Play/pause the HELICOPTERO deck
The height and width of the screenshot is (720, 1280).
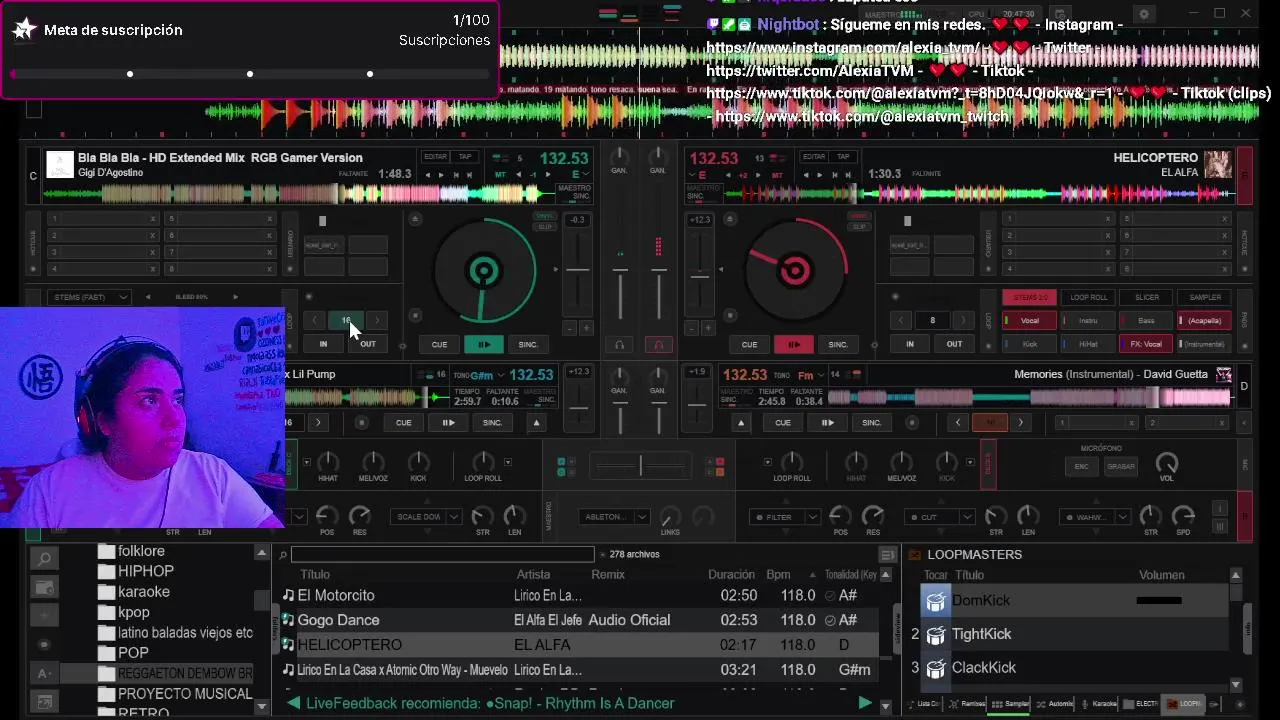point(793,345)
